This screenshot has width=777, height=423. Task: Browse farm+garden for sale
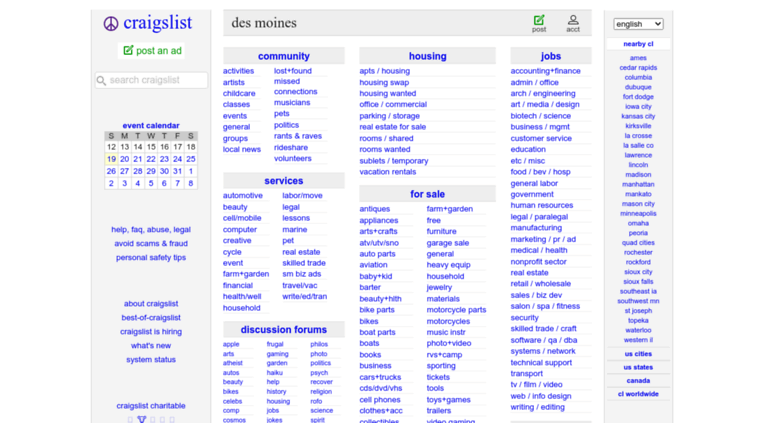[449, 209]
